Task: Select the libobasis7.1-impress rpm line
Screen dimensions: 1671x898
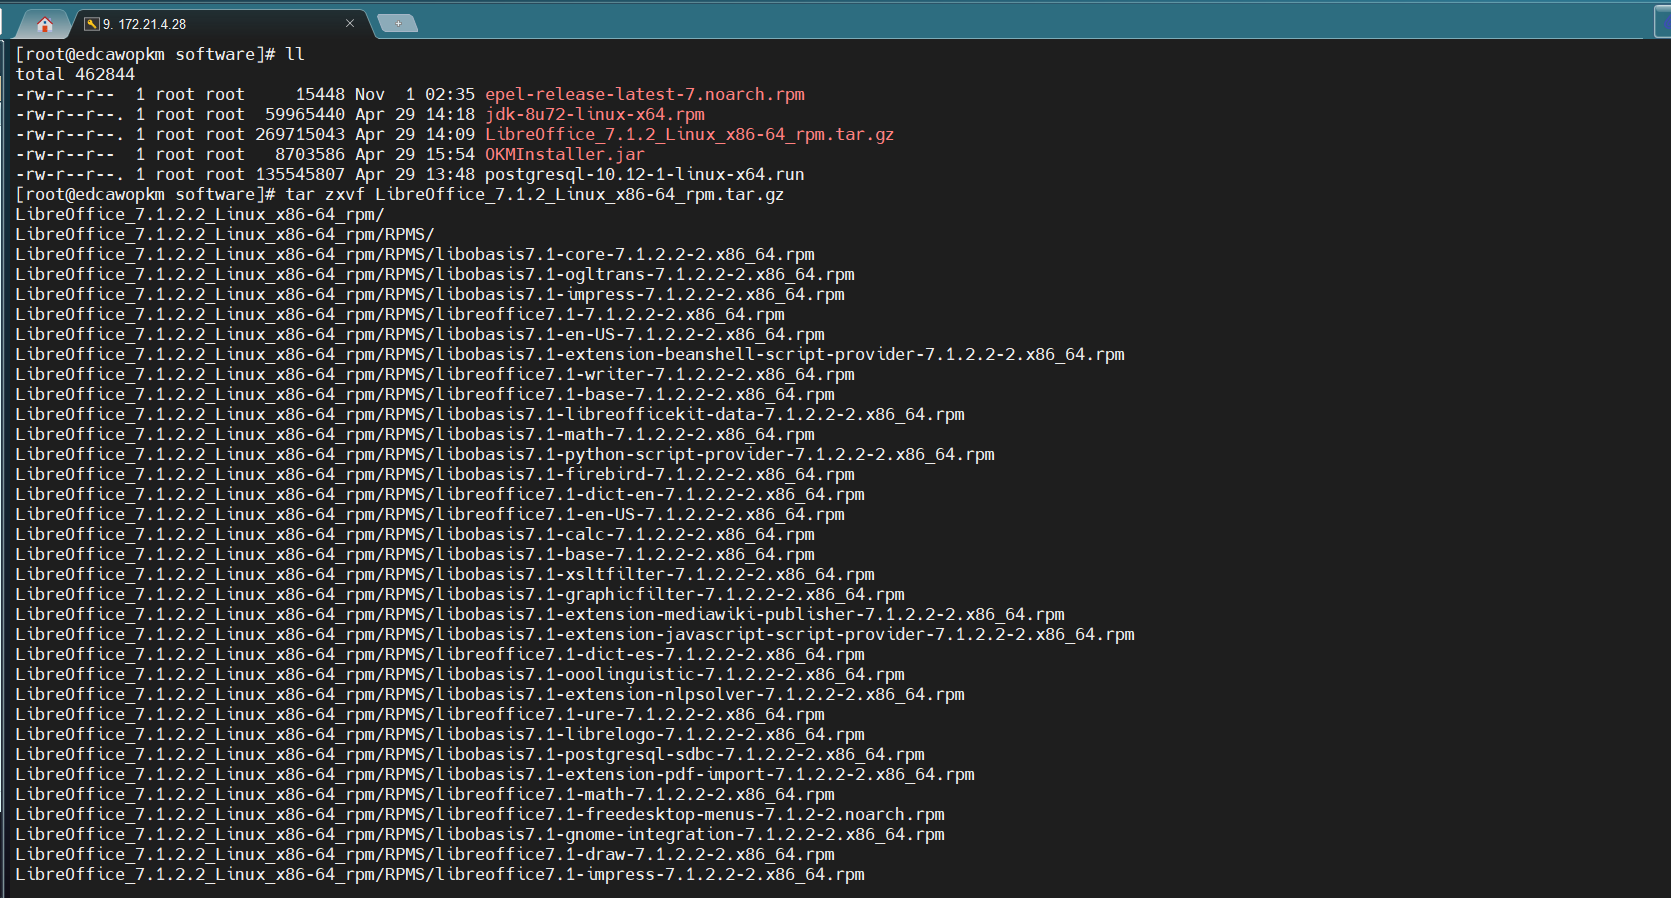Action: click(430, 294)
